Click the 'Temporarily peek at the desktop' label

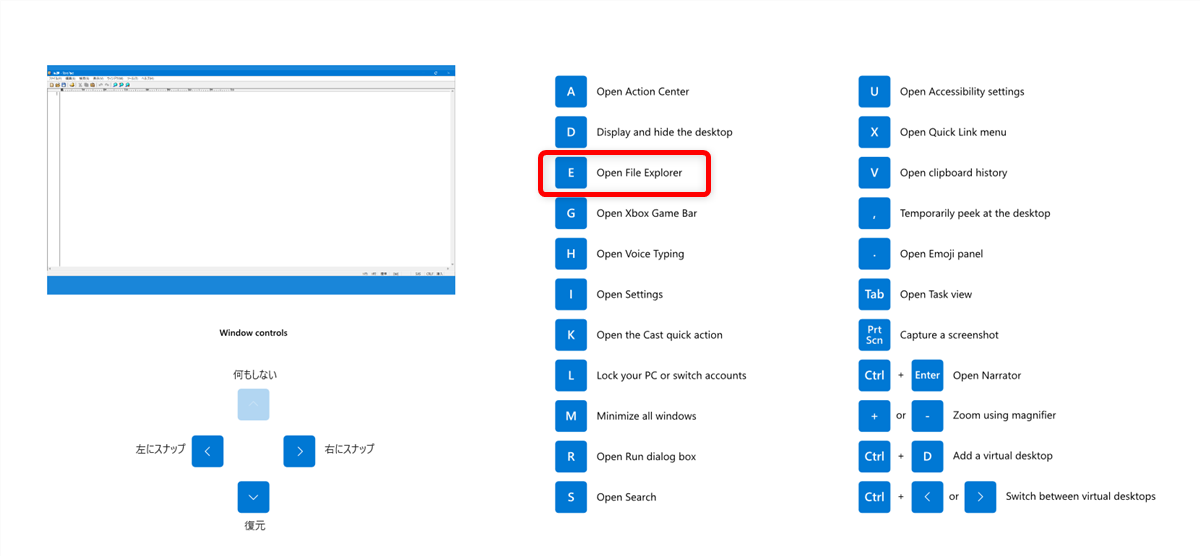click(x=975, y=213)
